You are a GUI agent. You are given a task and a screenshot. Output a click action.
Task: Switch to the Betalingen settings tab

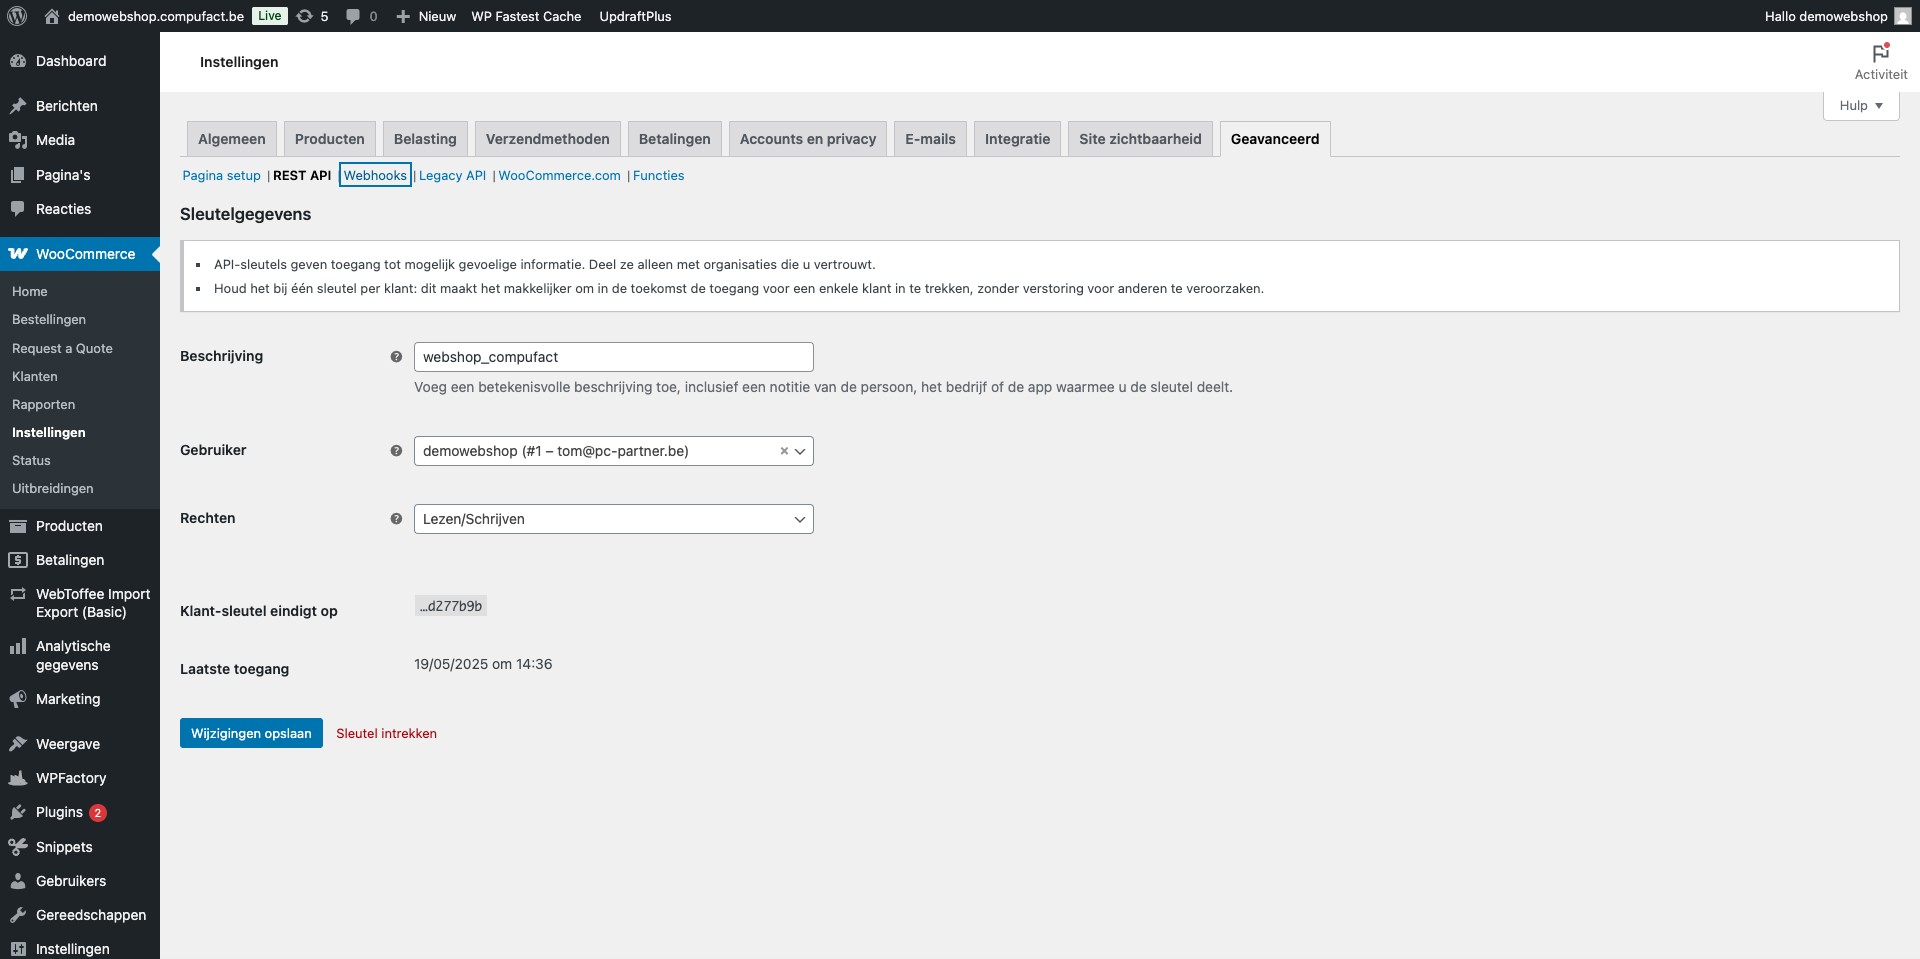(675, 139)
